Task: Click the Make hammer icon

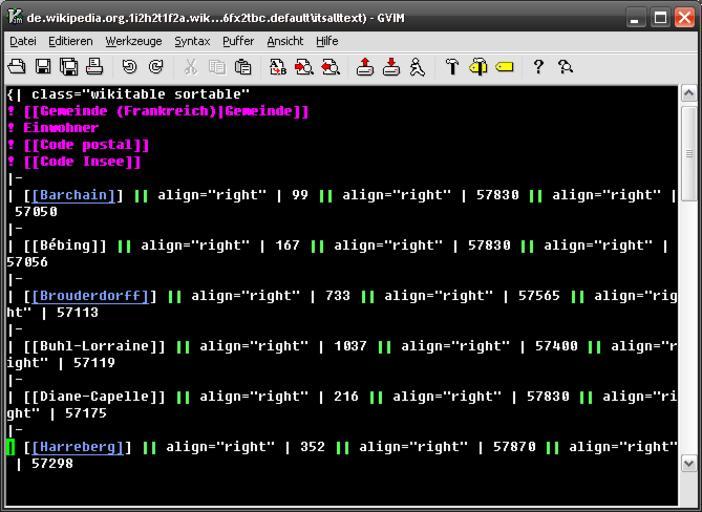Action: pos(452,67)
